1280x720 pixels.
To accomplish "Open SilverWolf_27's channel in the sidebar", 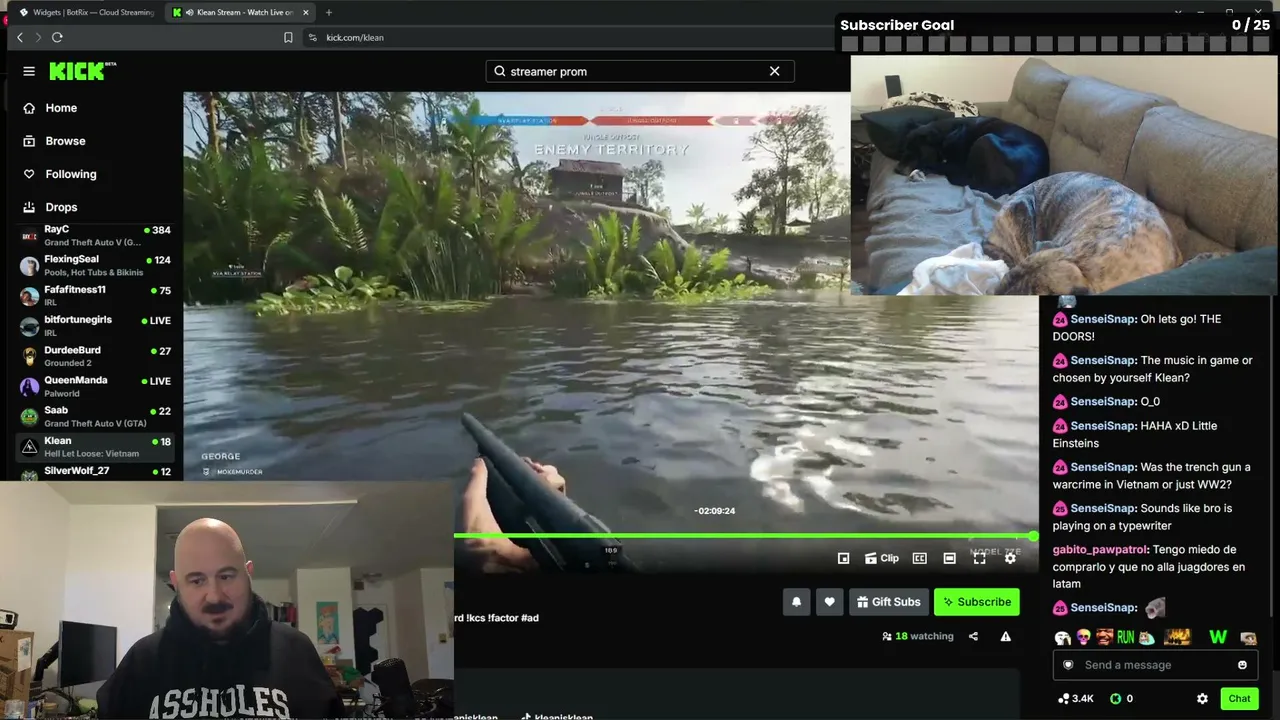I will click(96, 472).
